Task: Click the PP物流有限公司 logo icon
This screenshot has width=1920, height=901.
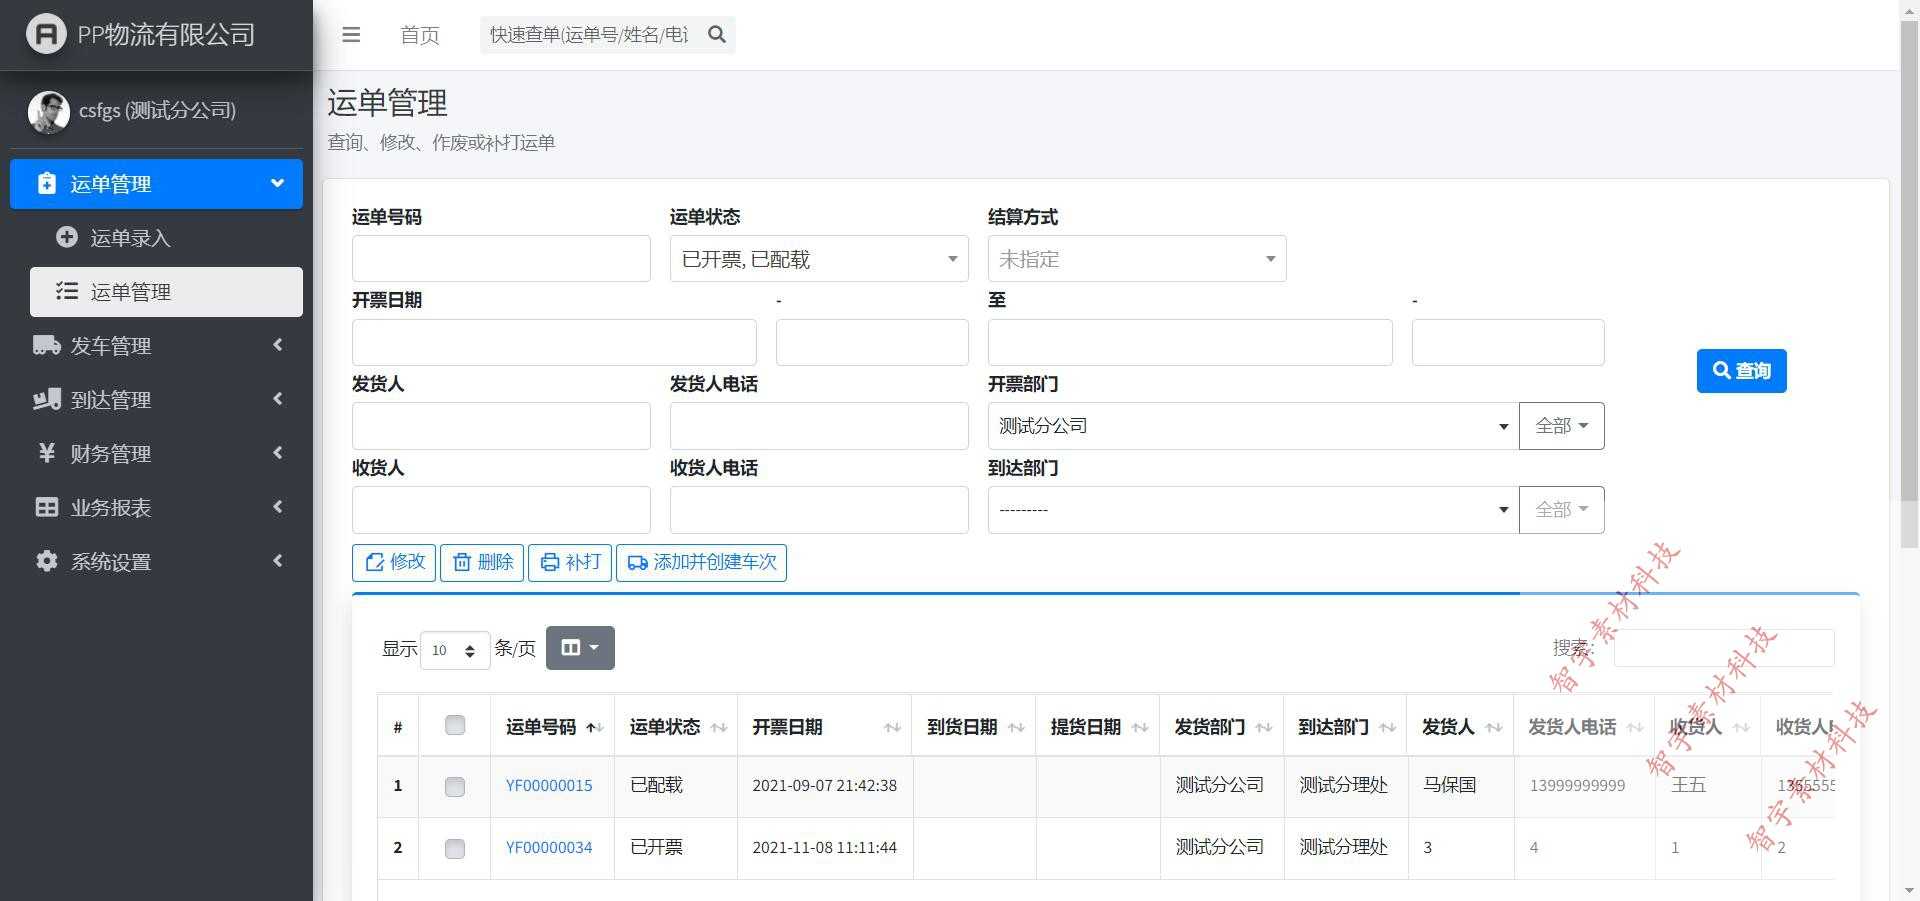Action: 46,35
